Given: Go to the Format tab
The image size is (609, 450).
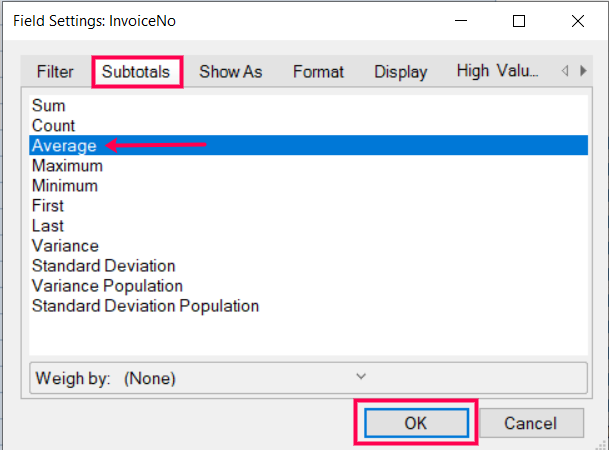Looking at the screenshot, I should [318, 71].
